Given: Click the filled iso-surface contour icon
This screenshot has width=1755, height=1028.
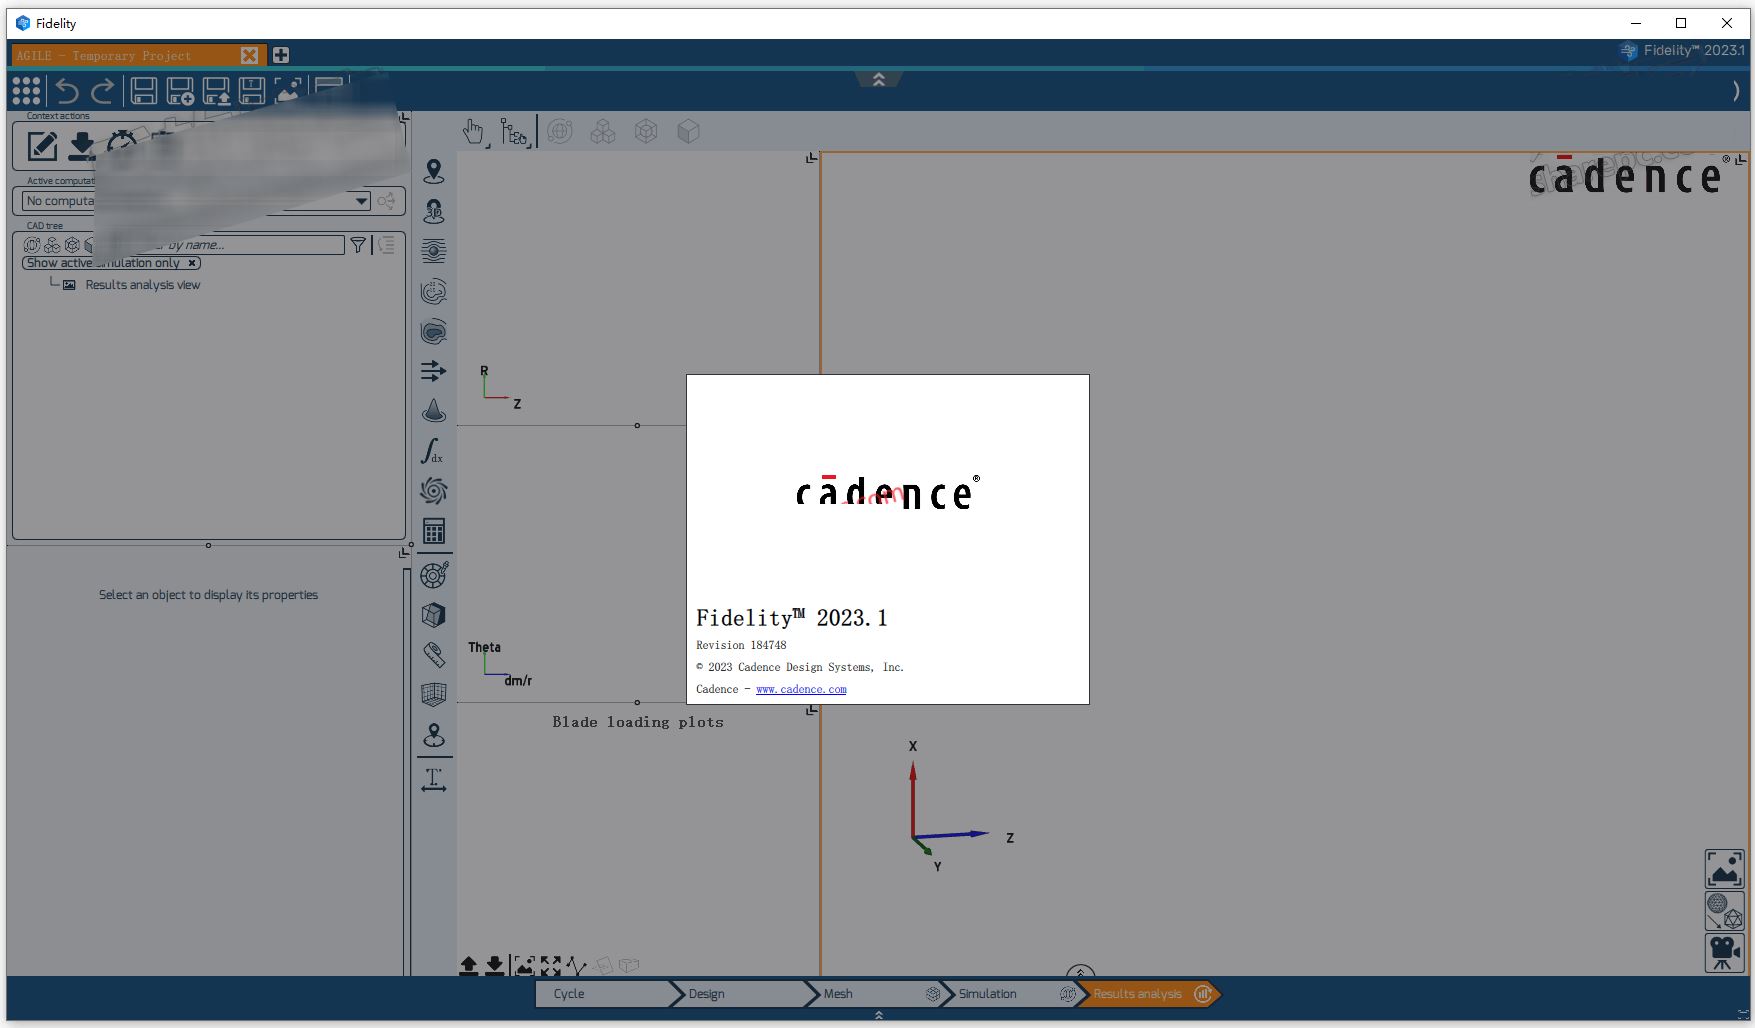Looking at the screenshot, I should pos(434,332).
